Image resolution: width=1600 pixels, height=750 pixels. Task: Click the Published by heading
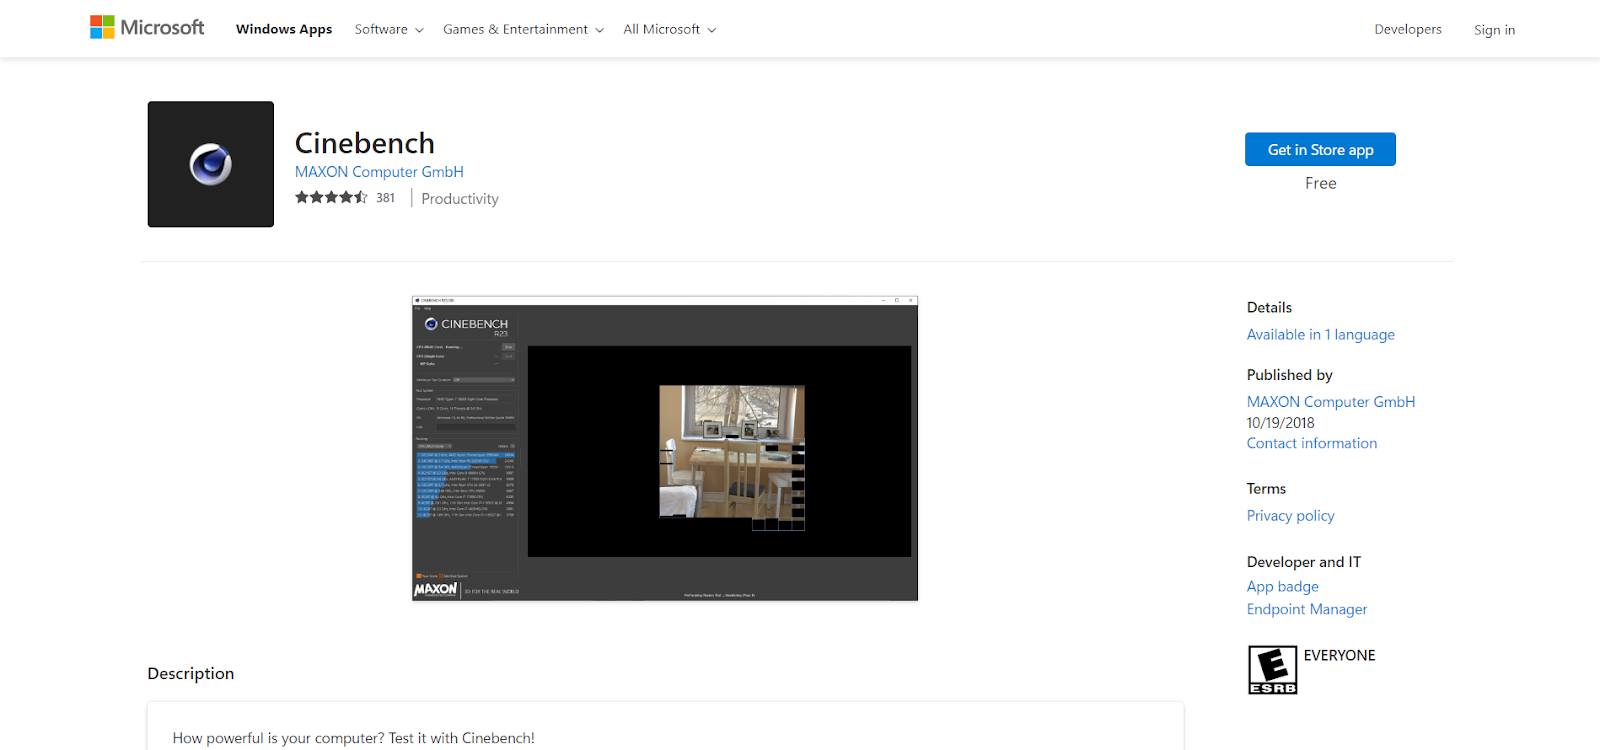[x=1289, y=375]
